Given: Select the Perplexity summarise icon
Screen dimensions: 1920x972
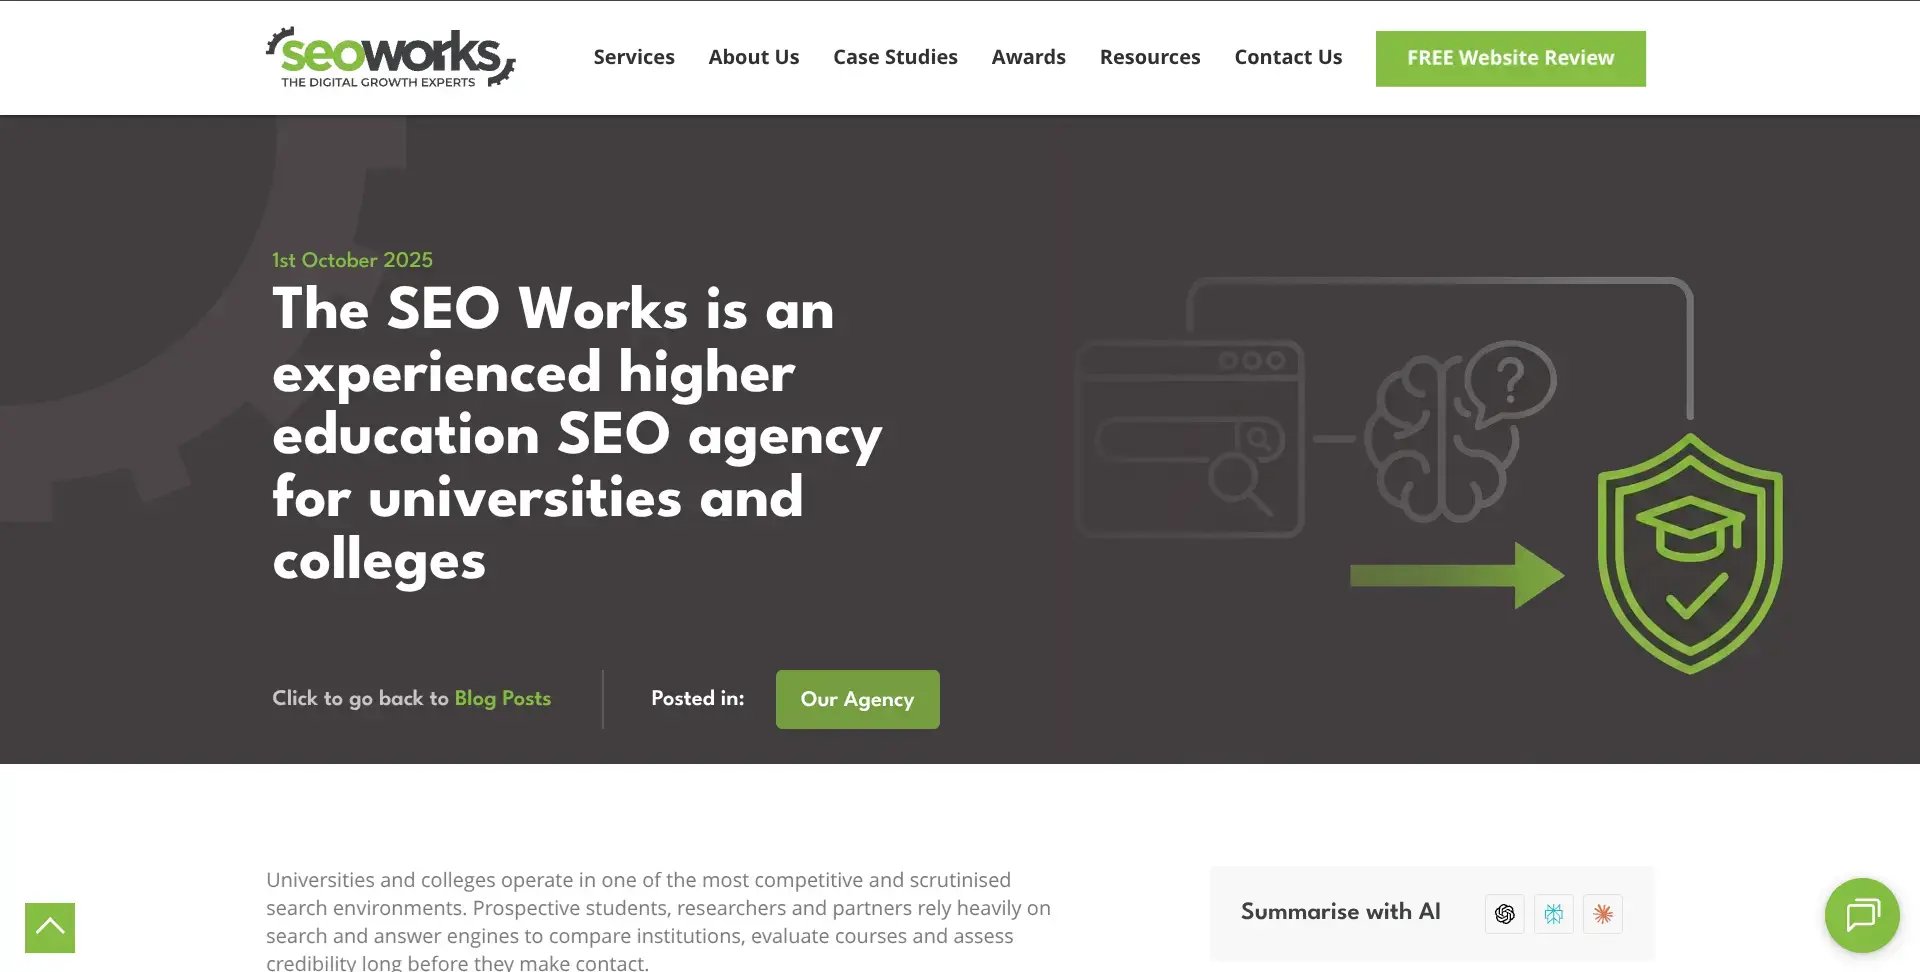Looking at the screenshot, I should pyautogui.click(x=1554, y=913).
